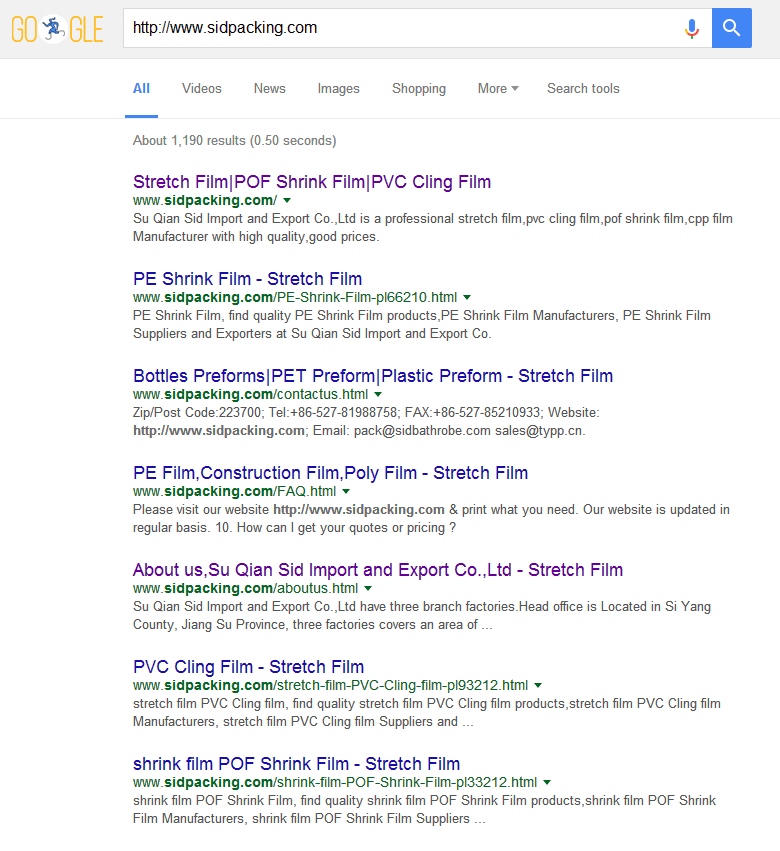
Task: Expand arrow beside stretch-film-PVC-Cling-film-pl93212.html URL
Action: pyautogui.click(x=538, y=685)
